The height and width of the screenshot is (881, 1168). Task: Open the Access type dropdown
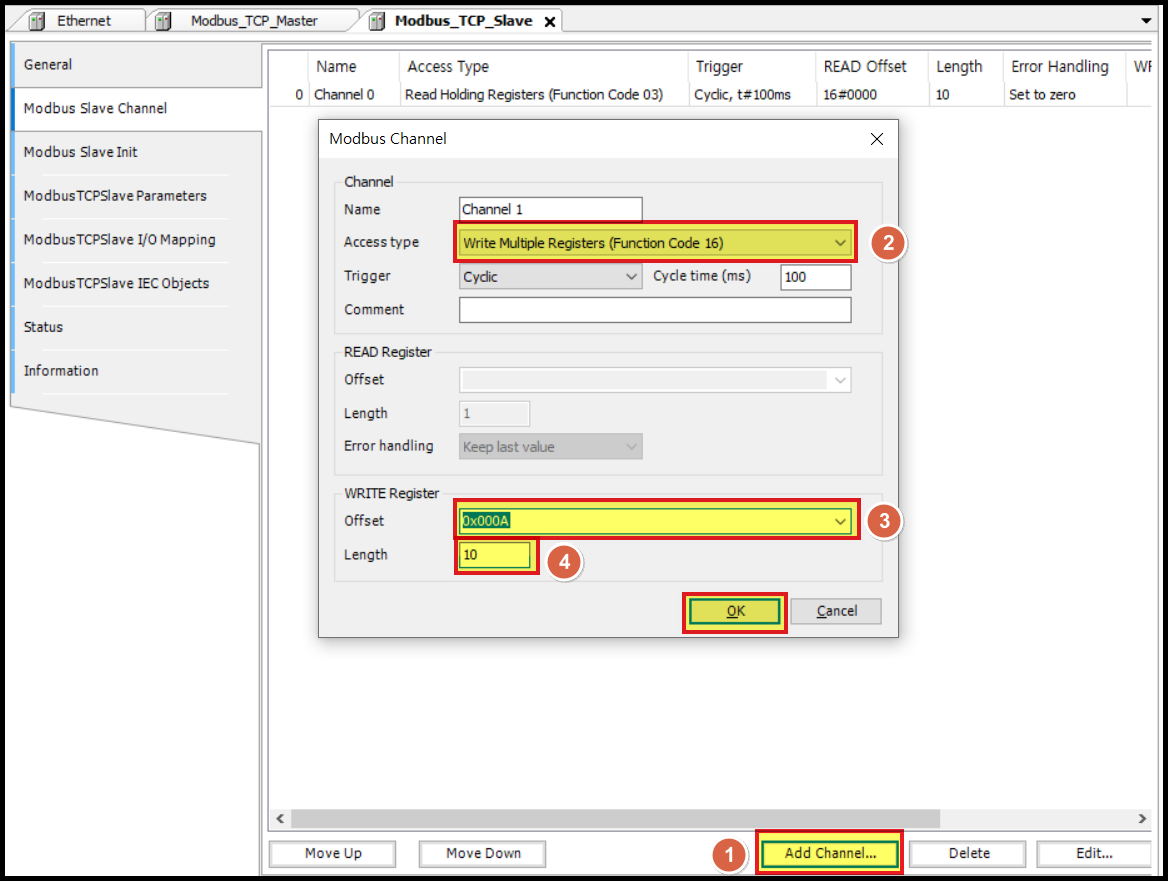click(841, 242)
